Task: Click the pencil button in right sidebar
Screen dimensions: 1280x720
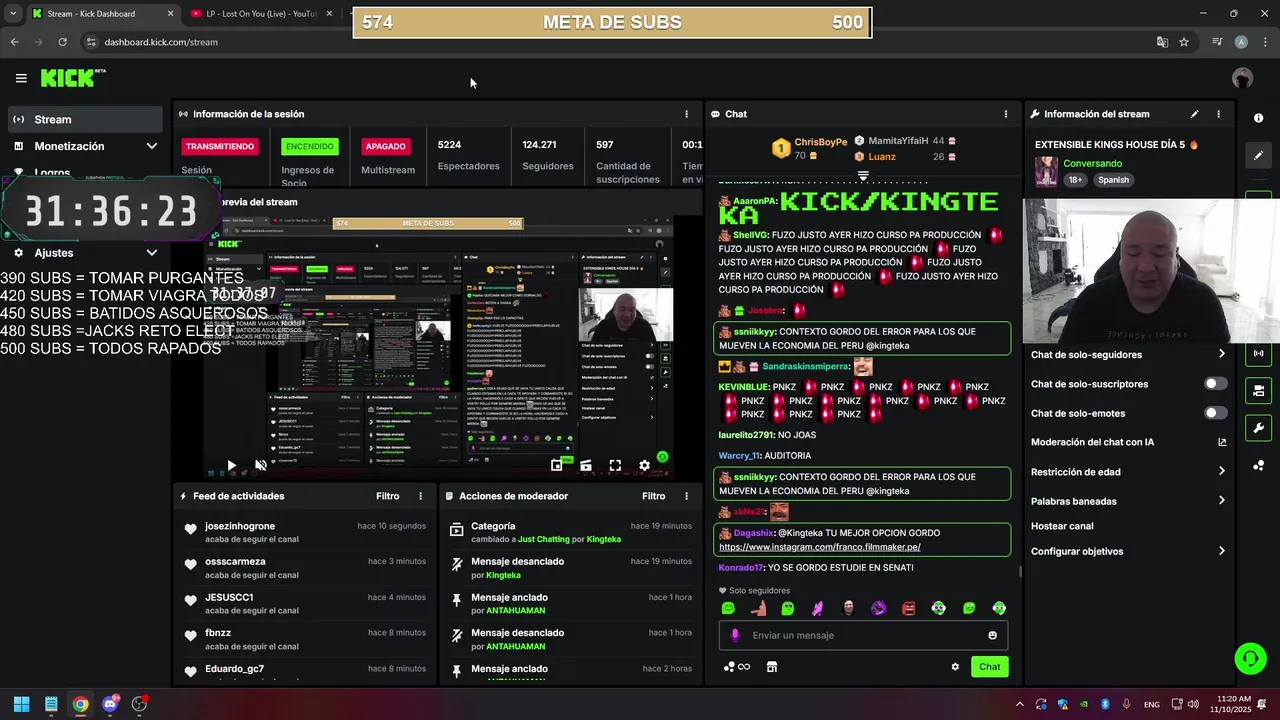Action: pos(1258,155)
